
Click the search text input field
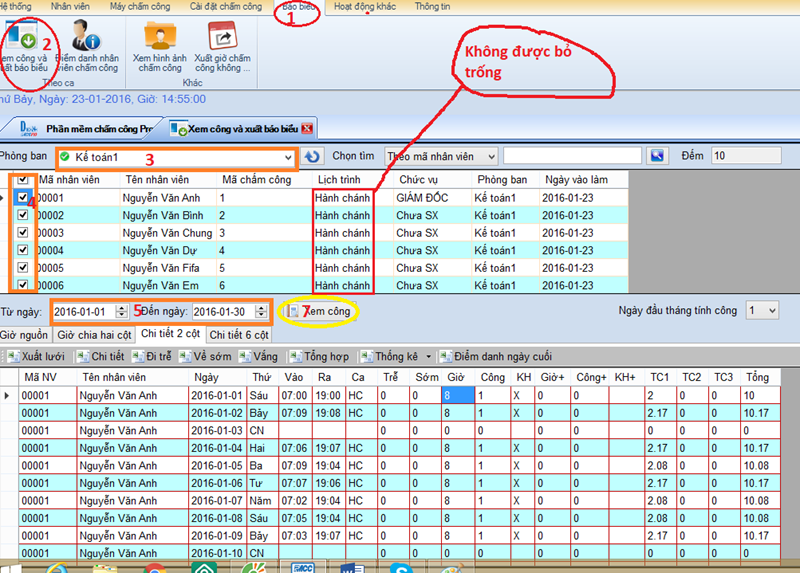point(572,156)
